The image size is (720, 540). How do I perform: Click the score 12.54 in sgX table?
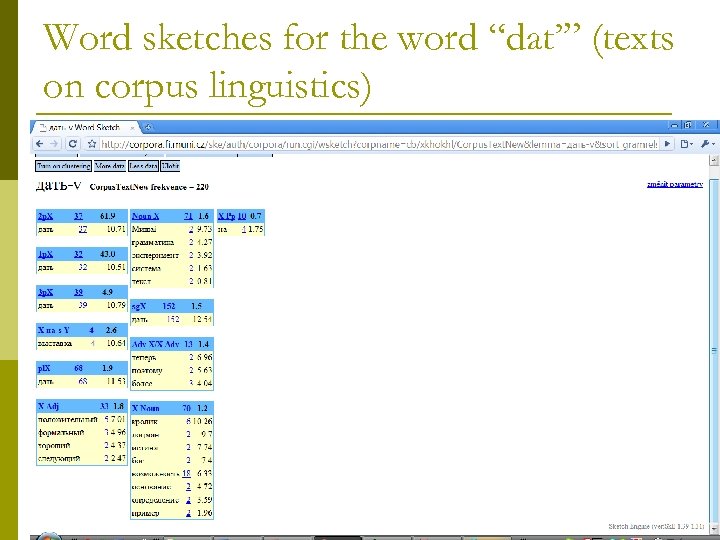(x=202, y=319)
